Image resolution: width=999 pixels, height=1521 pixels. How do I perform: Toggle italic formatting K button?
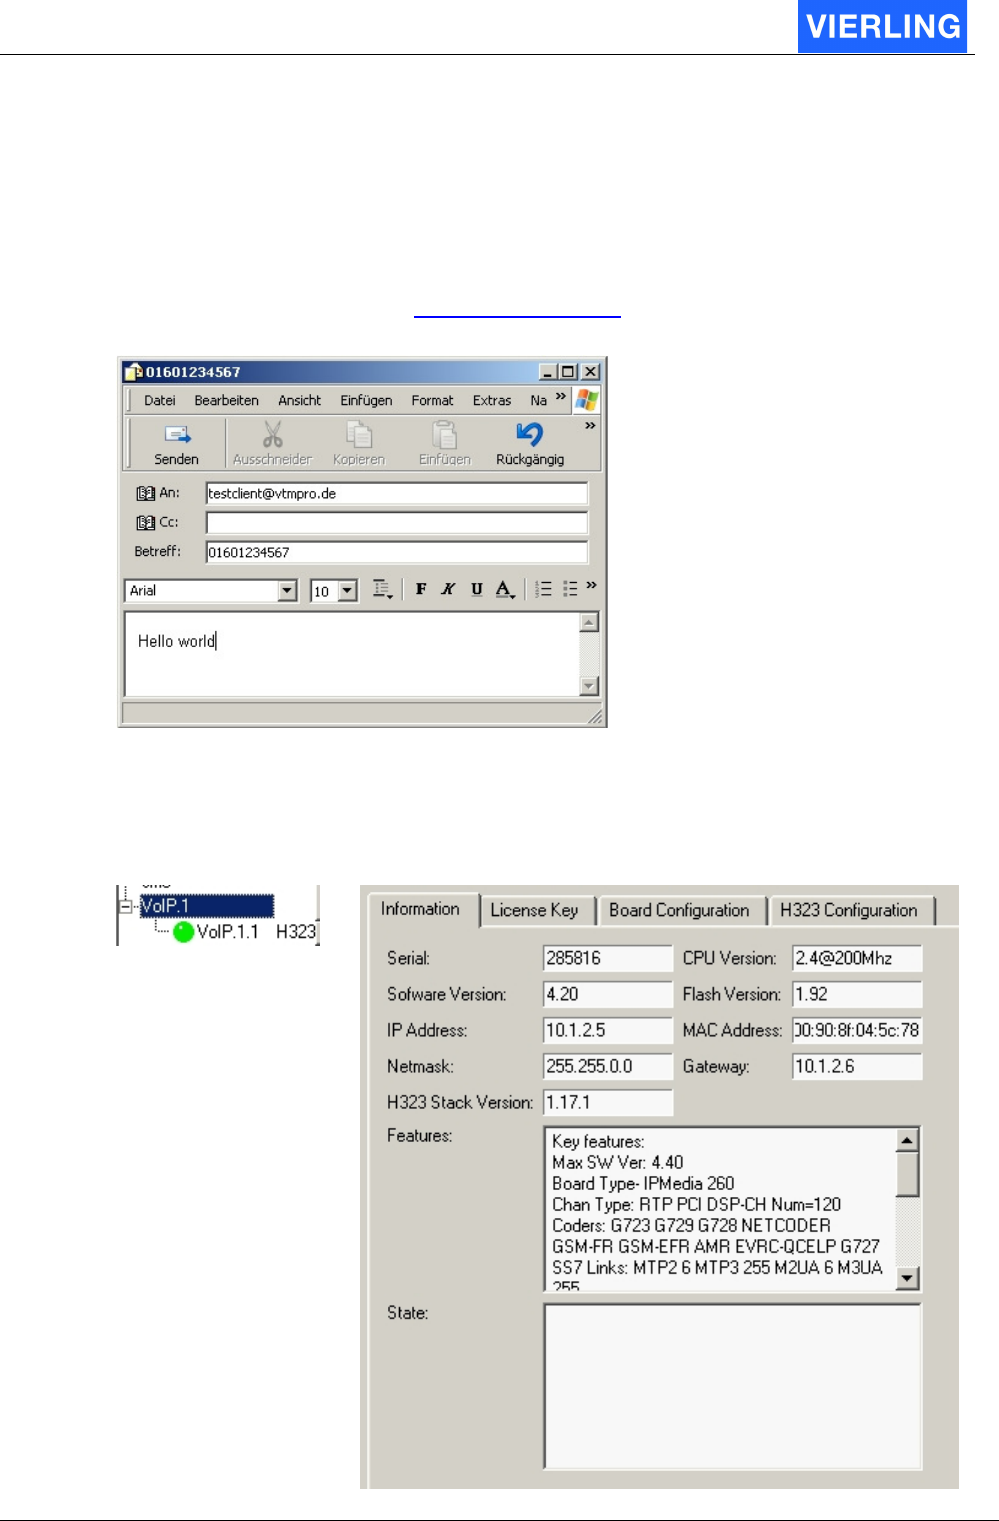(448, 589)
